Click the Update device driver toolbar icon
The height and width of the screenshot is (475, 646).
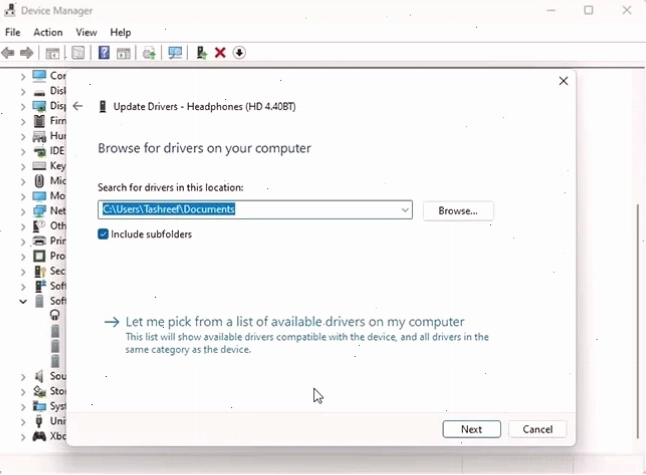point(201,53)
